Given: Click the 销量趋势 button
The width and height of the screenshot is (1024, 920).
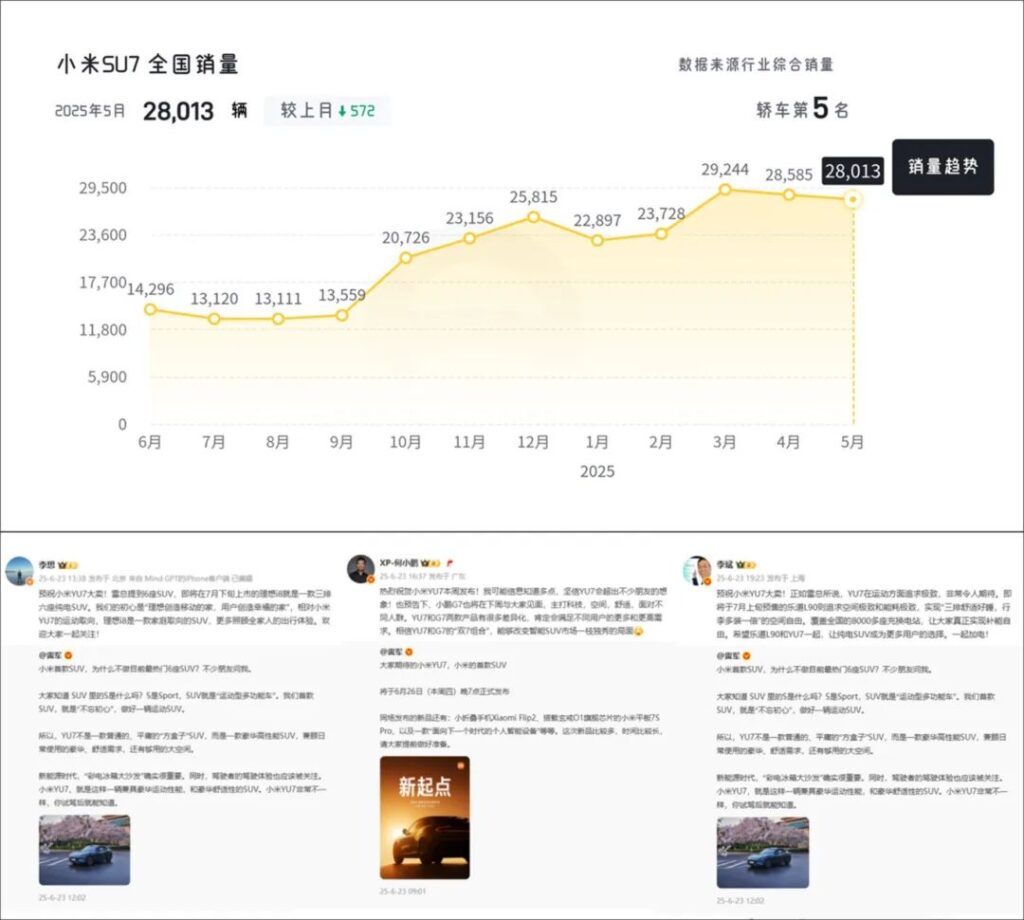Looking at the screenshot, I should (943, 167).
